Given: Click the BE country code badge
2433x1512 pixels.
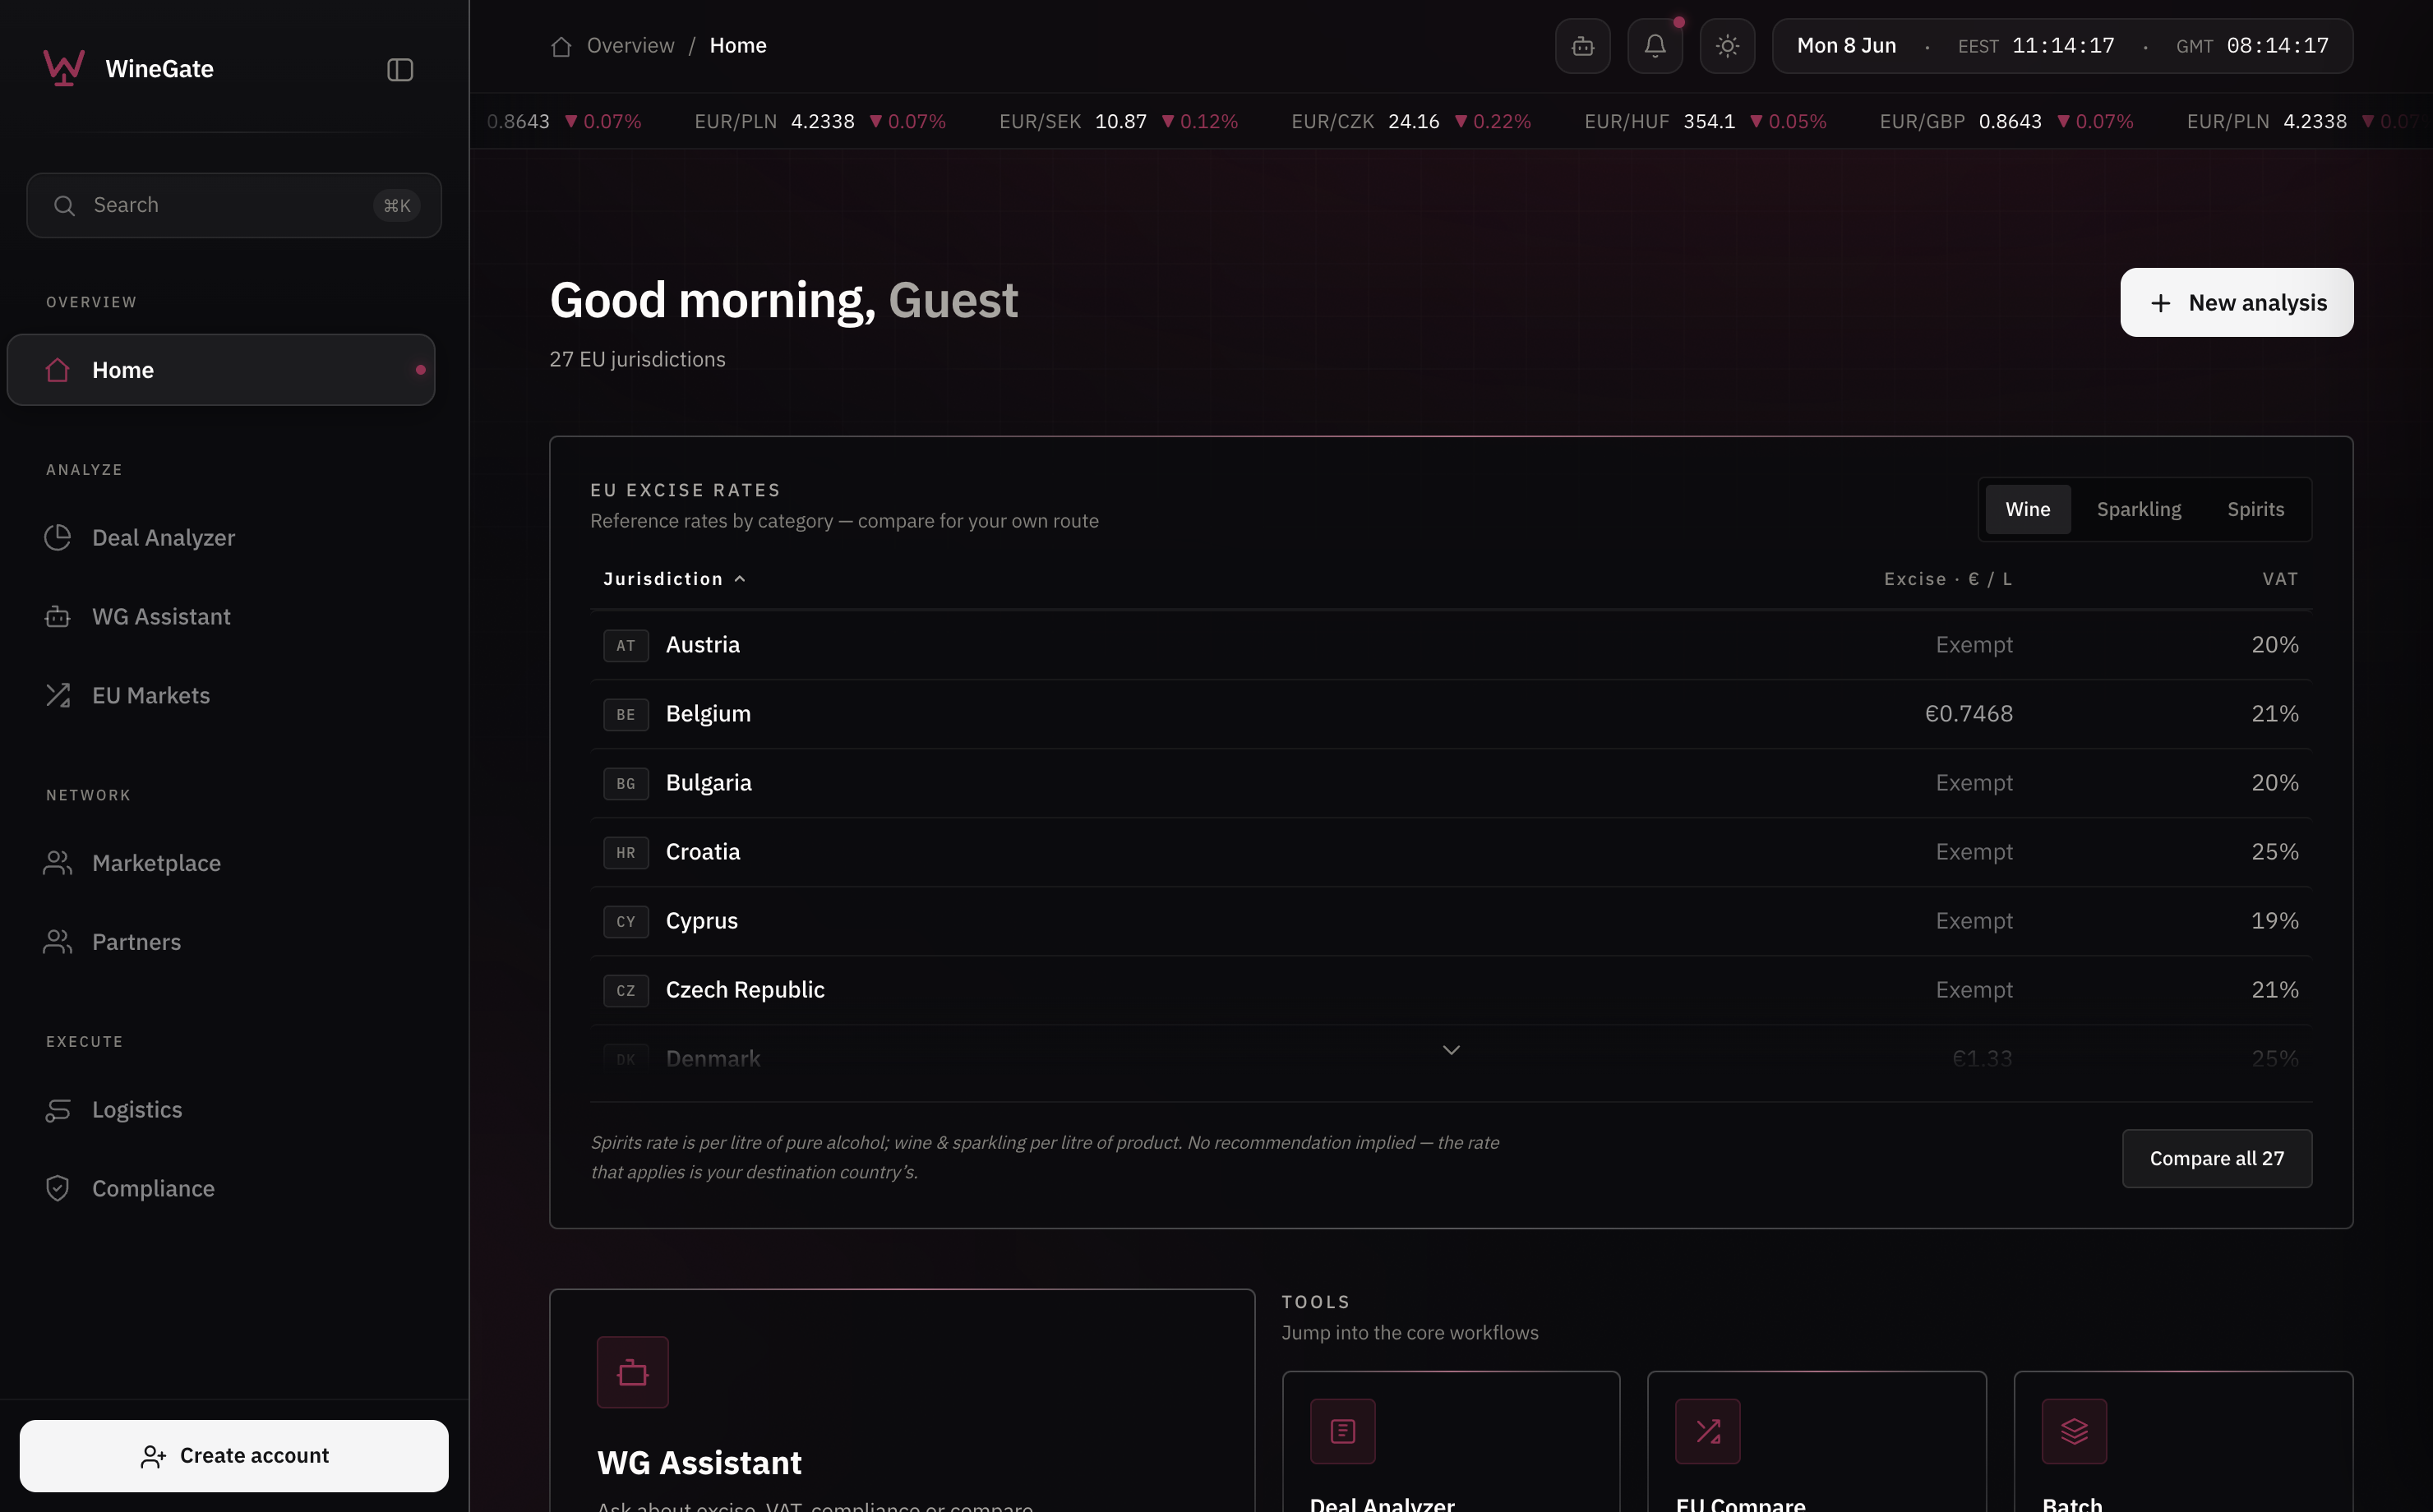Looking at the screenshot, I should tap(626, 715).
